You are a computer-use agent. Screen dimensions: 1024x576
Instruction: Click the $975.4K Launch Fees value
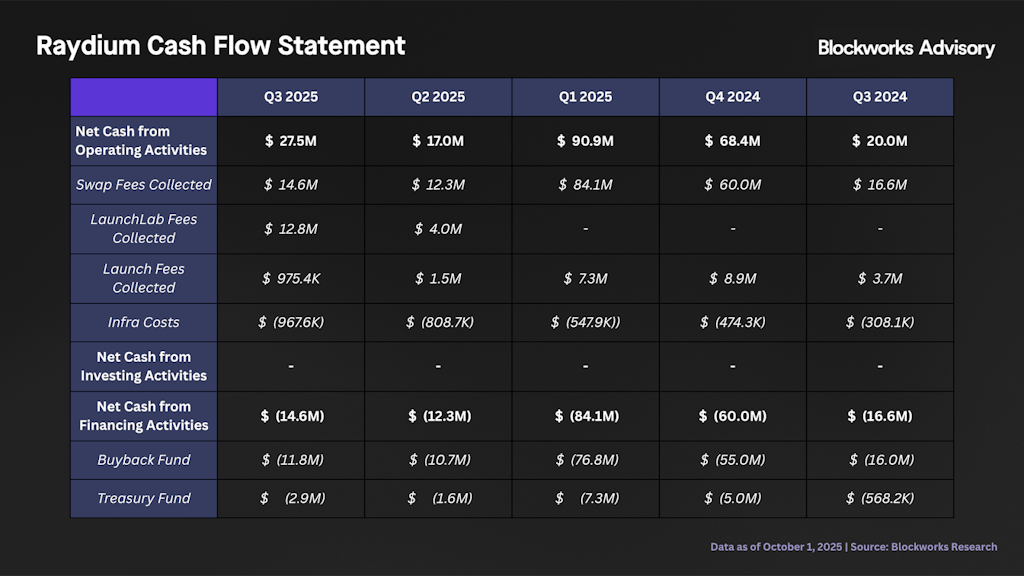[x=291, y=278]
